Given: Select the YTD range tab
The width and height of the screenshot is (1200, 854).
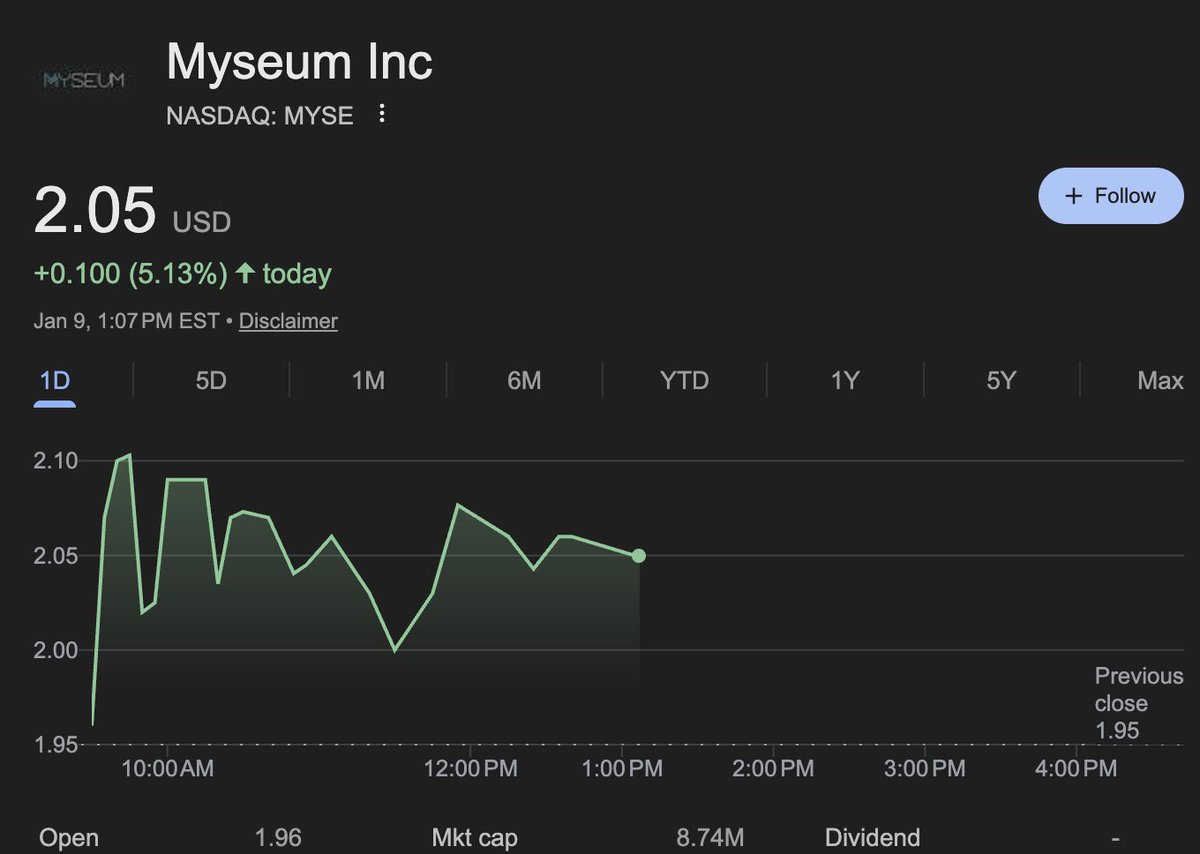Looking at the screenshot, I should (x=684, y=381).
